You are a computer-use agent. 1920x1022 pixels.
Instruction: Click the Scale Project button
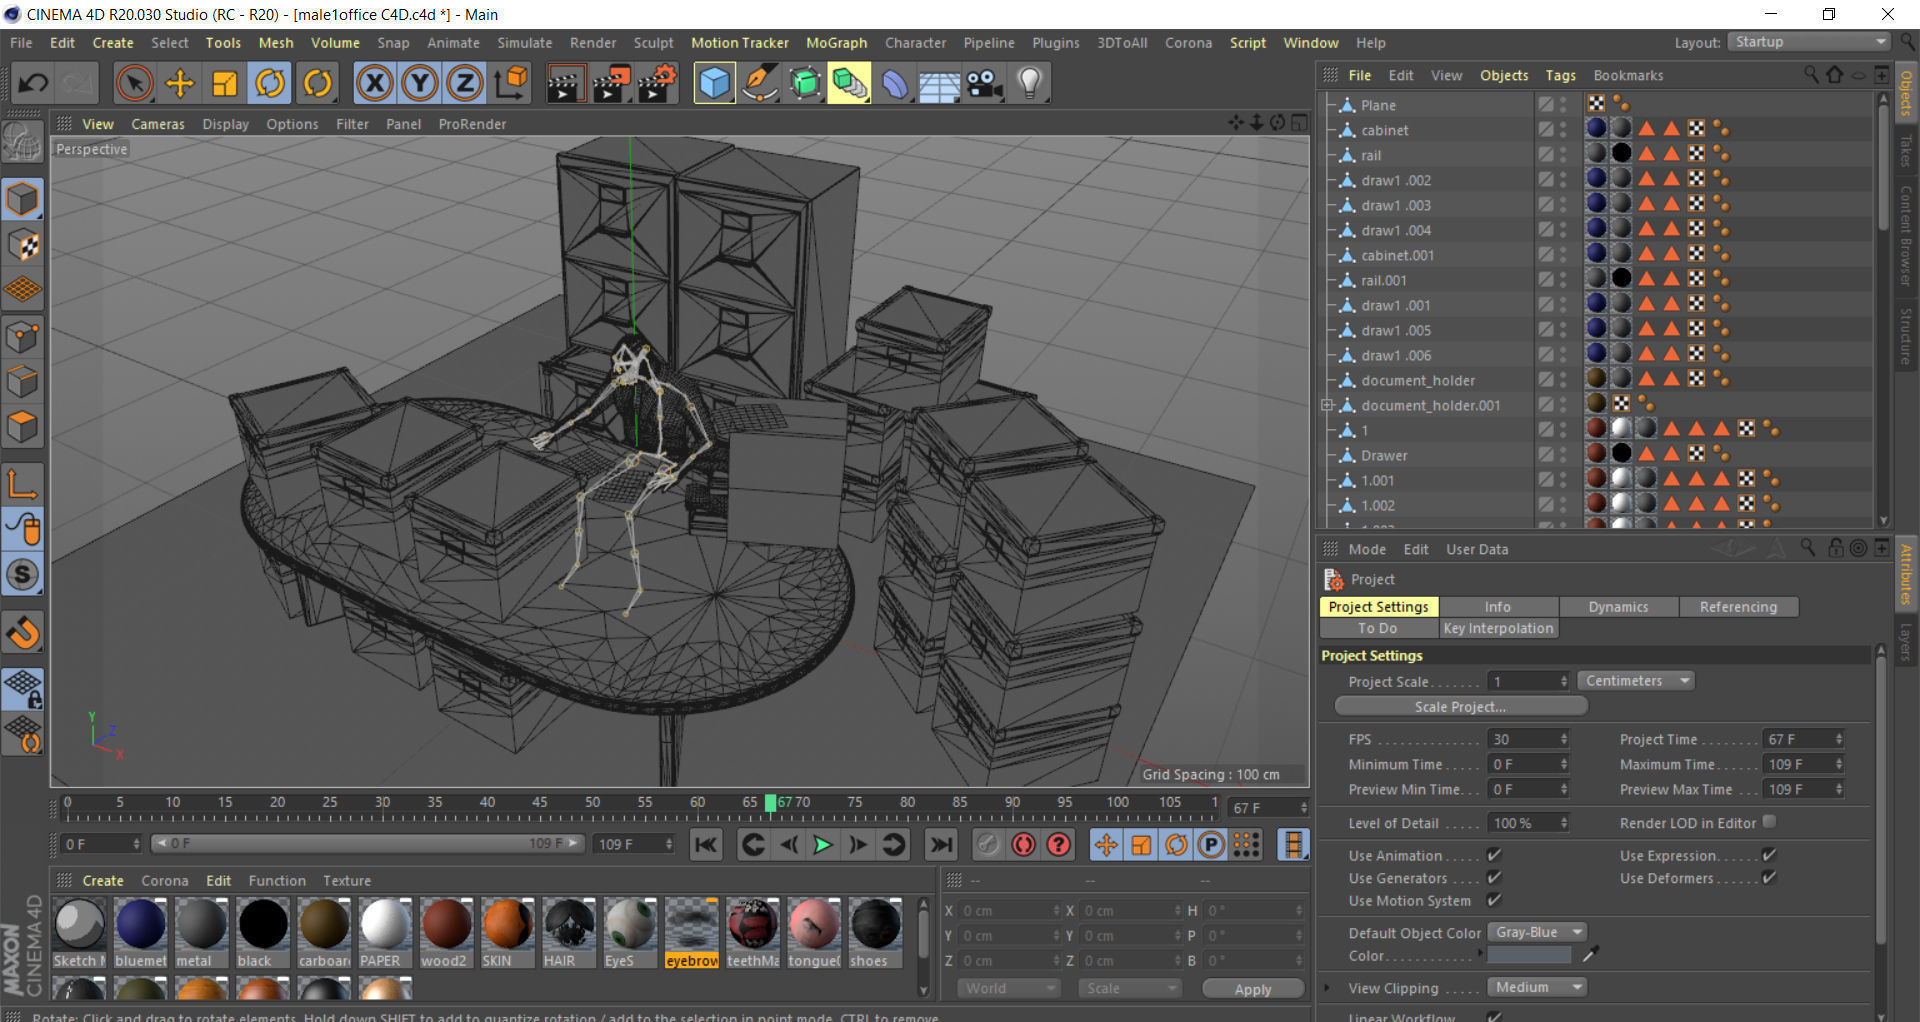1460,706
